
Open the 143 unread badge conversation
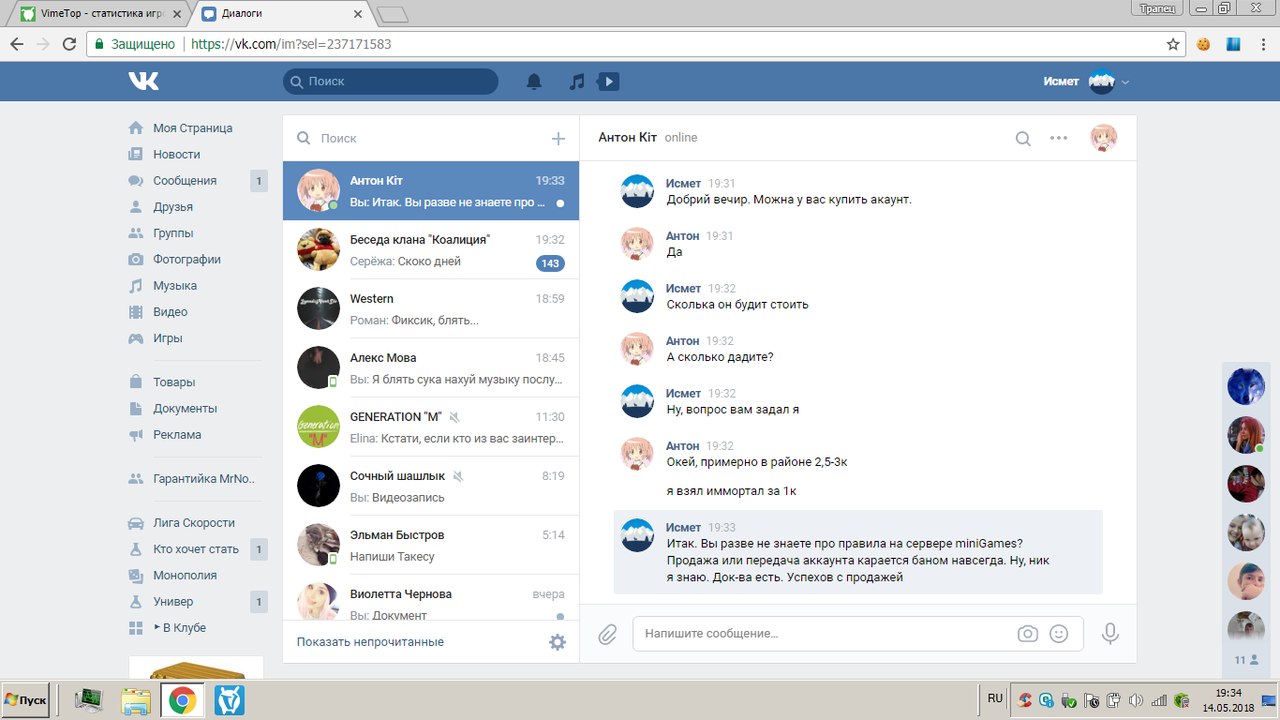pyautogui.click(x=549, y=264)
